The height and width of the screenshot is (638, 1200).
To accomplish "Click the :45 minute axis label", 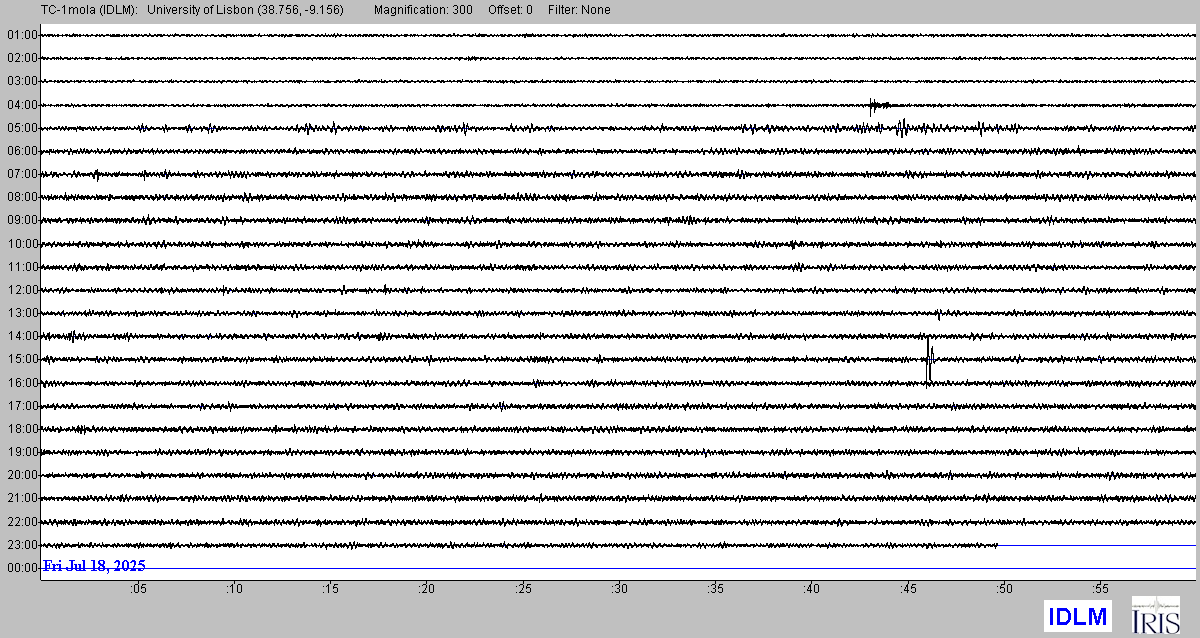I will [x=907, y=589].
